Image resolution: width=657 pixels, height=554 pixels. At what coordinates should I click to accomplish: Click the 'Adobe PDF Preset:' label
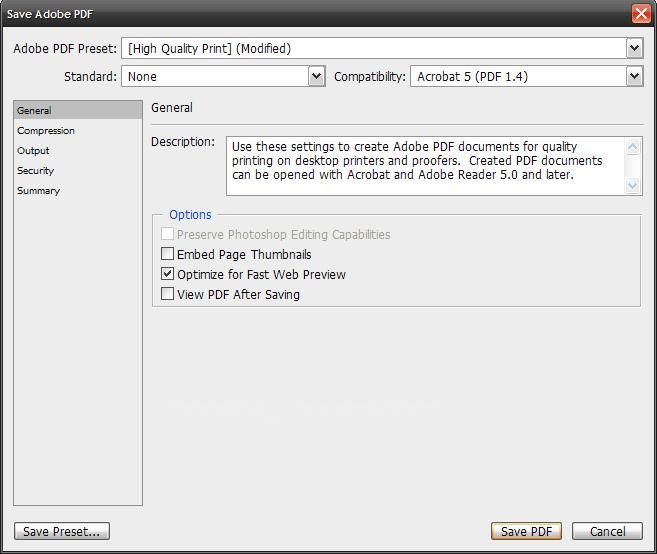point(65,49)
